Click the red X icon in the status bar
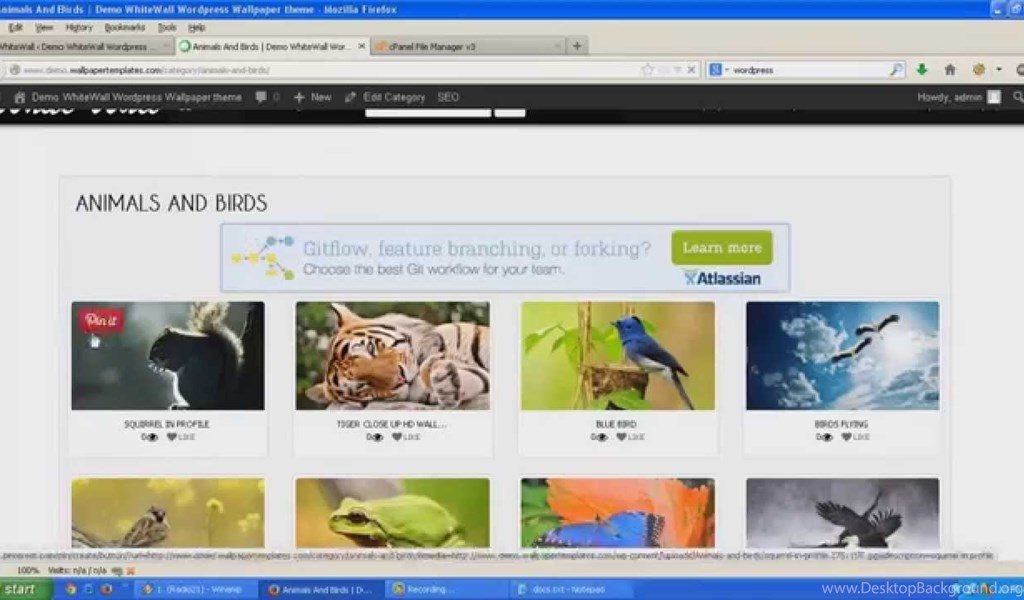 131,571
